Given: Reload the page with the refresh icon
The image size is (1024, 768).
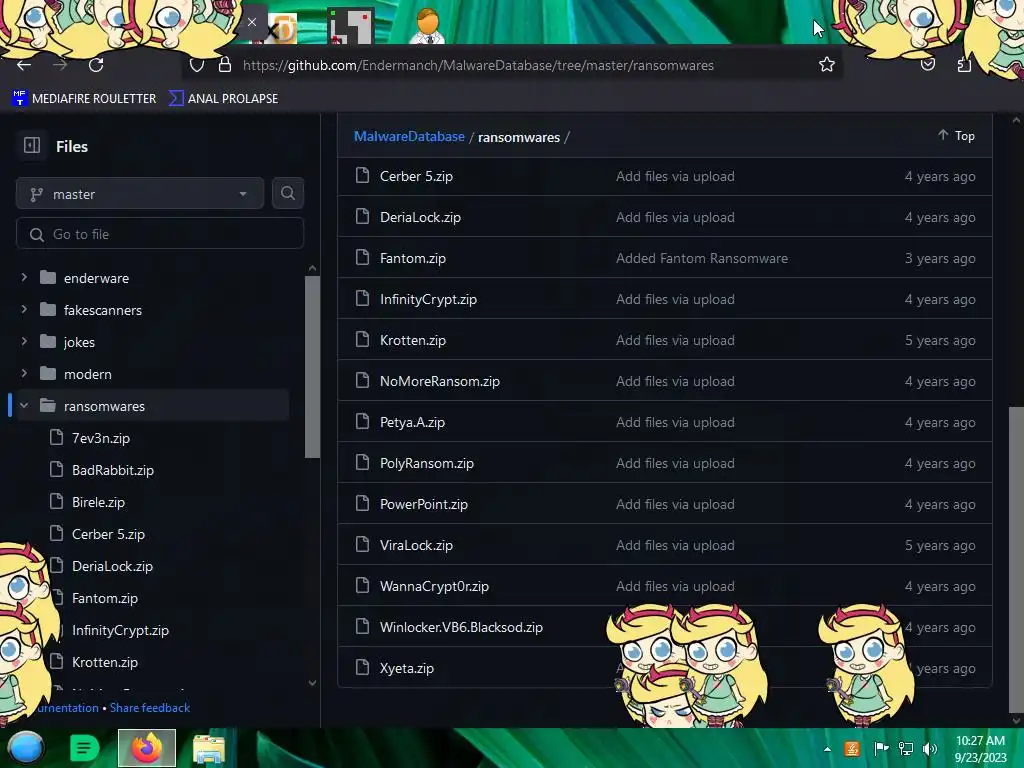Looking at the screenshot, I should [x=96, y=65].
